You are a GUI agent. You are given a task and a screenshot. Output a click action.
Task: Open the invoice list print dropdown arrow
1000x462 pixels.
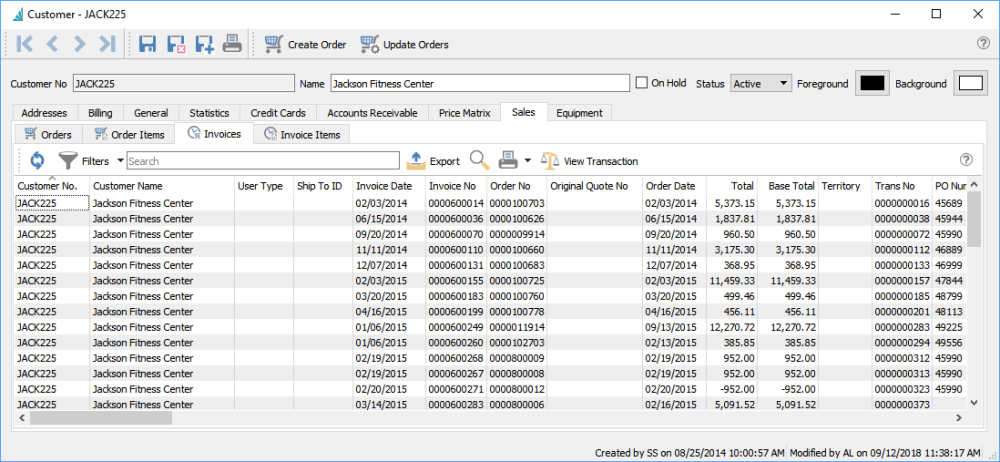527,160
